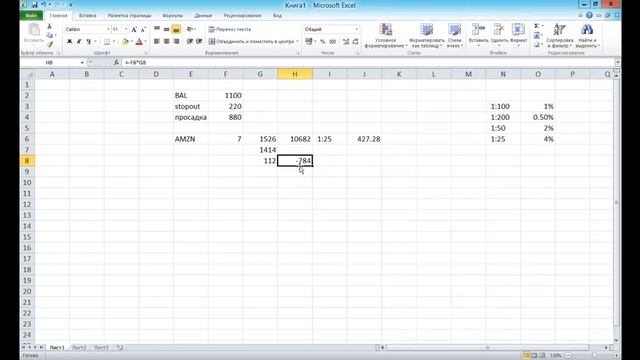Screen dimensions: 640x360
Task: Click the Fill down icon
Action: (537, 36)
